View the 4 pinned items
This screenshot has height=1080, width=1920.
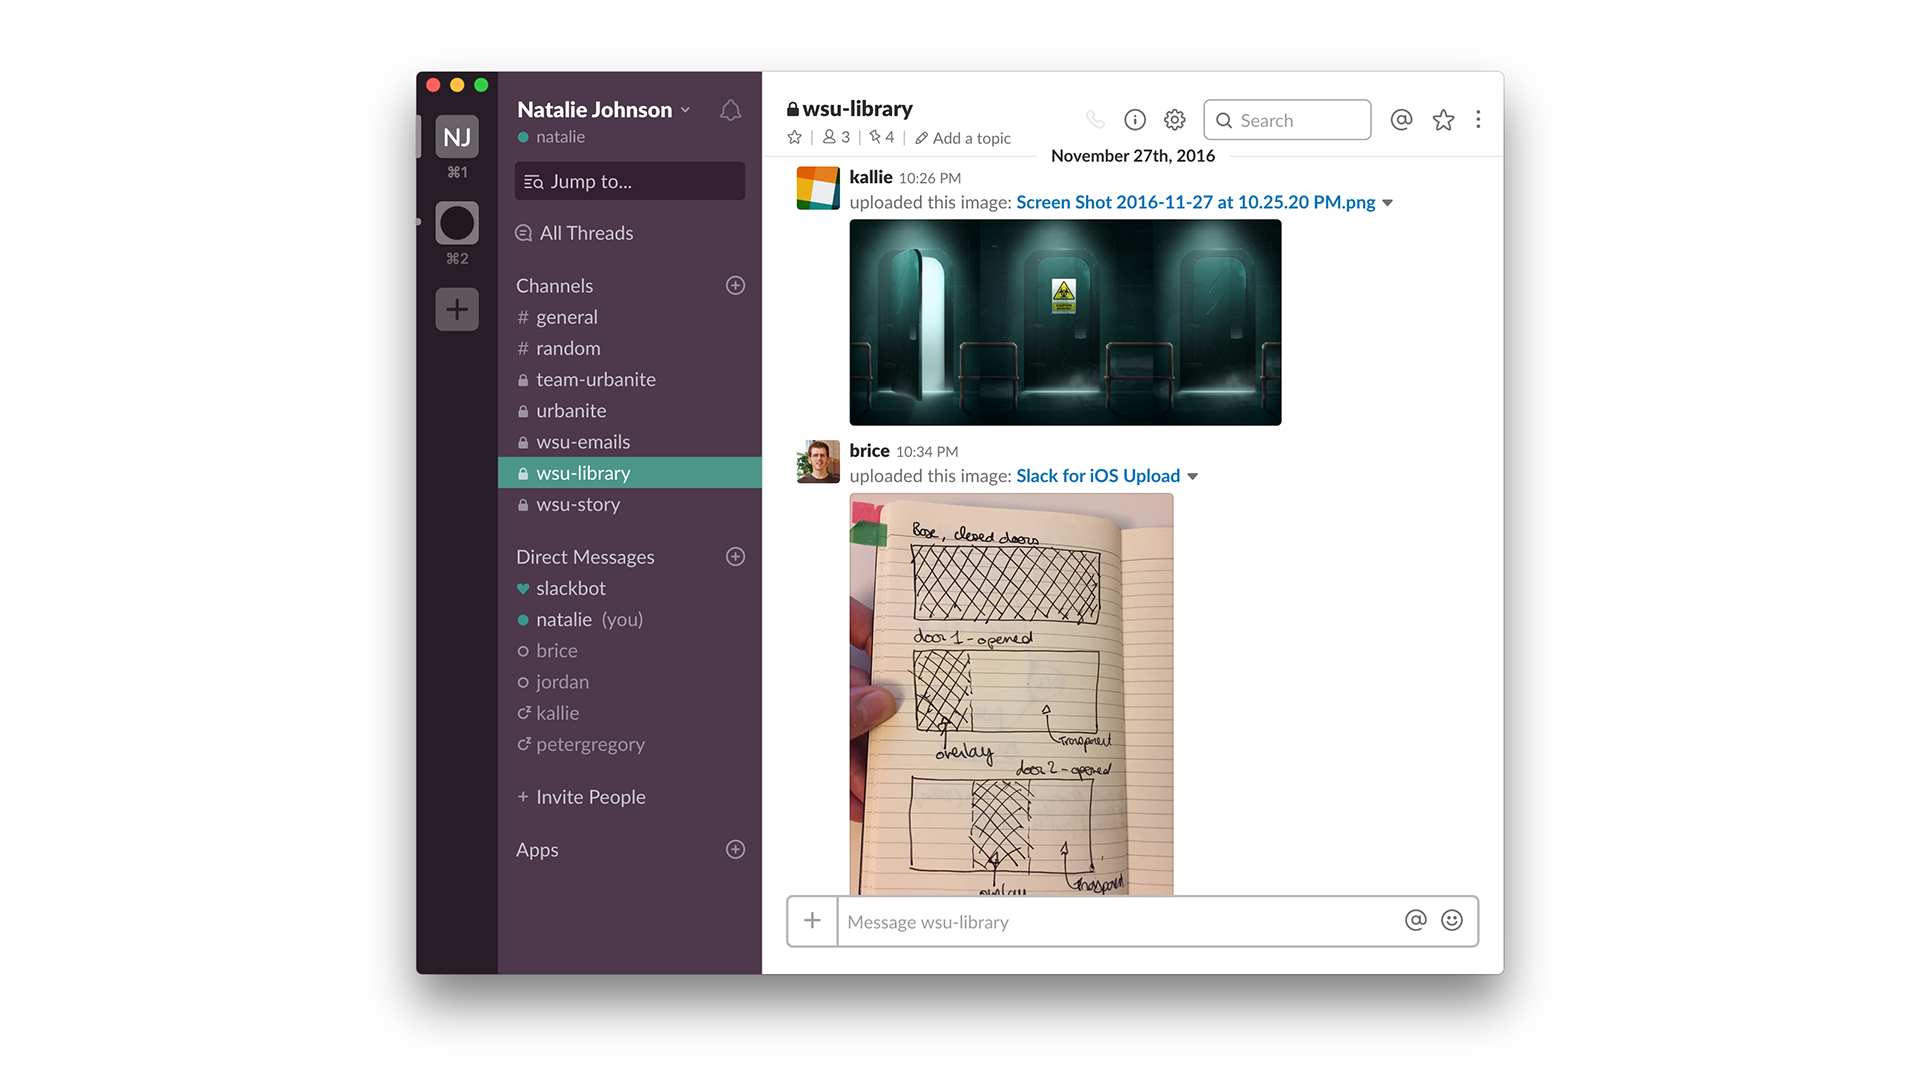click(x=882, y=137)
